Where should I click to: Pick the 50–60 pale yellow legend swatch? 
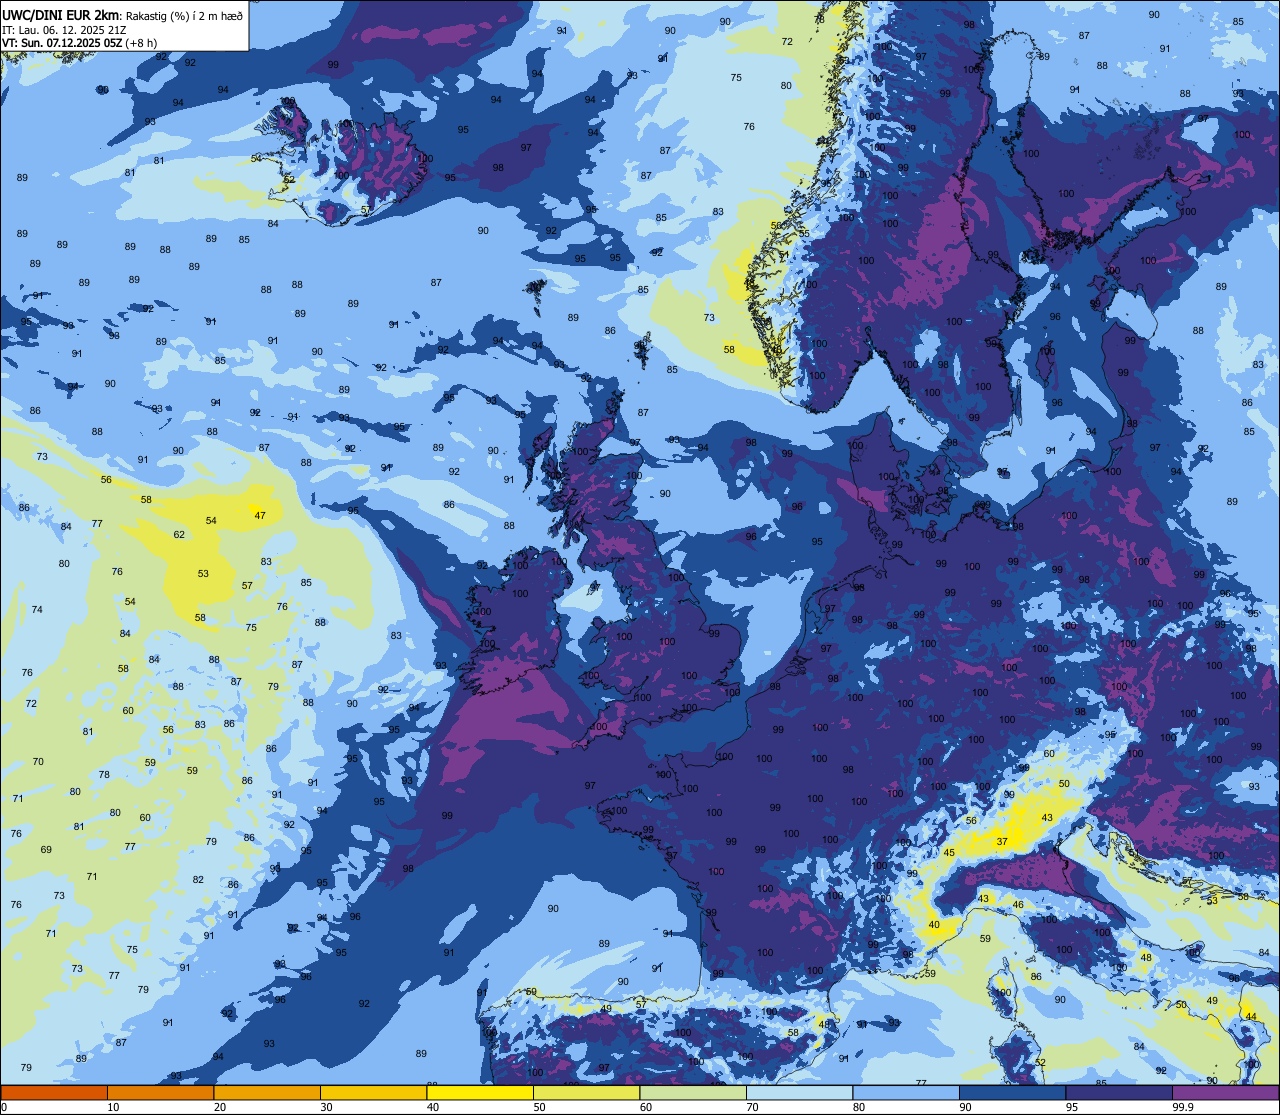pyautogui.click(x=586, y=1092)
